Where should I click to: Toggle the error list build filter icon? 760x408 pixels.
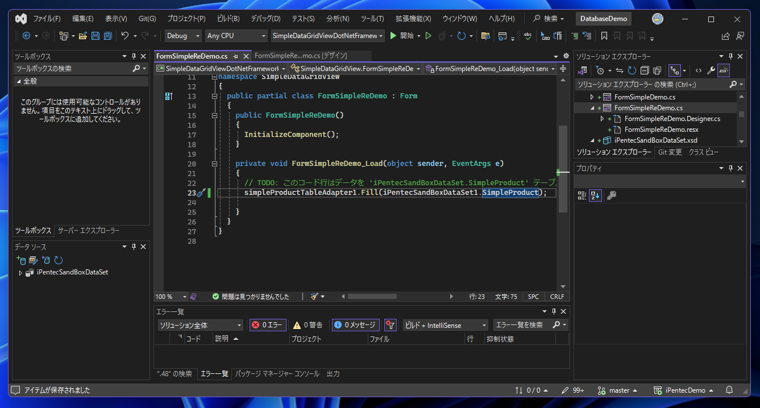(x=390, y=325)
